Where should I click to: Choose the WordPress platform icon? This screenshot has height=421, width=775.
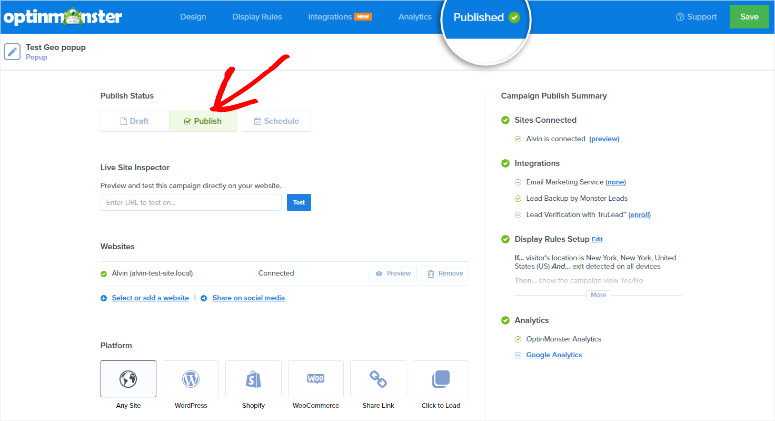pos(190,379)
